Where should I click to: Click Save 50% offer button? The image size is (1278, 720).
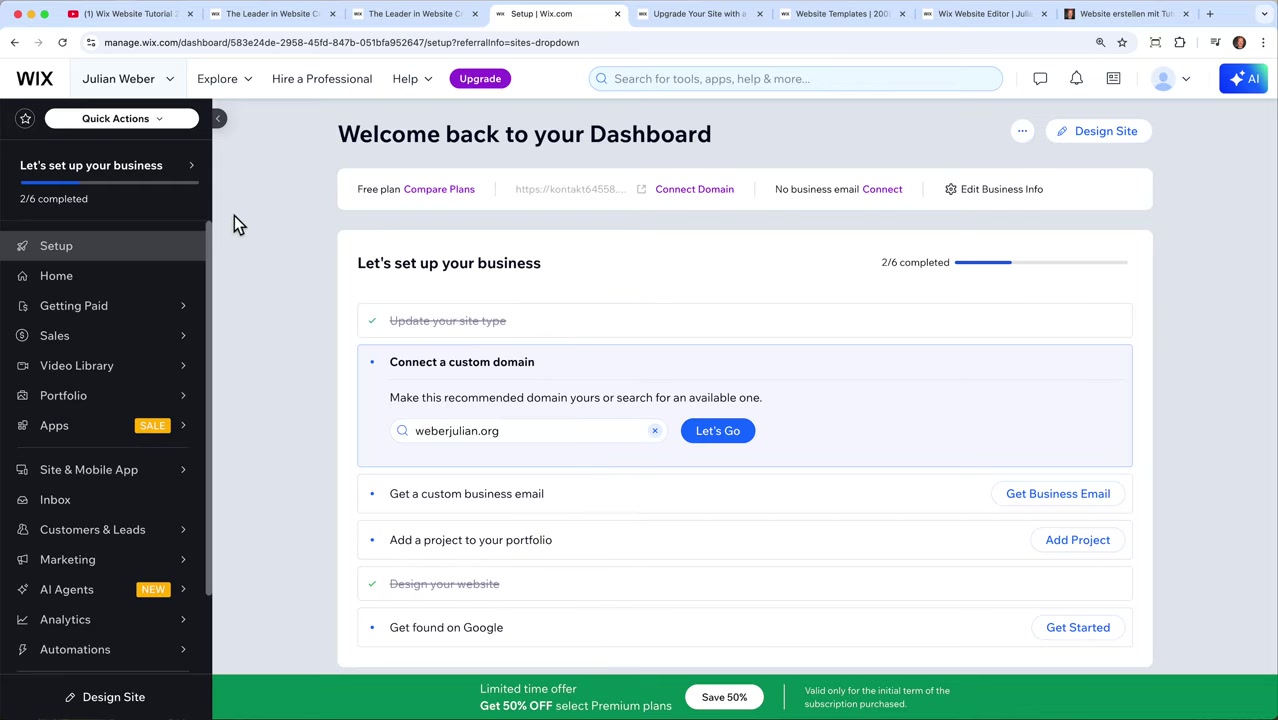(724, 697)
